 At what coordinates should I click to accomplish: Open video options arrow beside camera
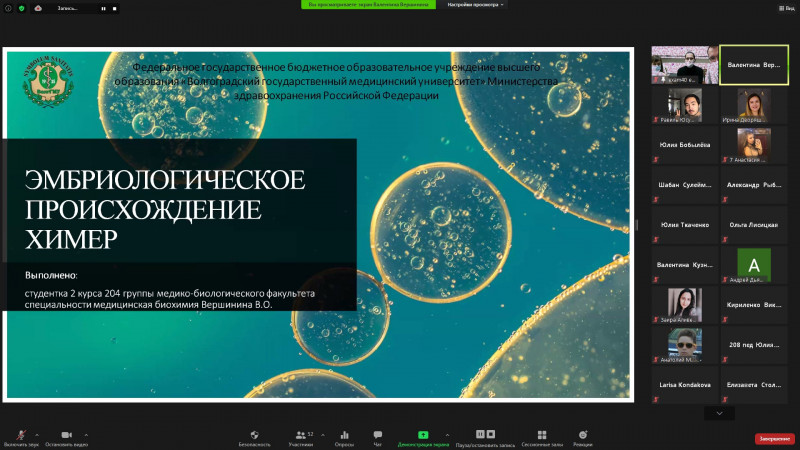point(86,435)
